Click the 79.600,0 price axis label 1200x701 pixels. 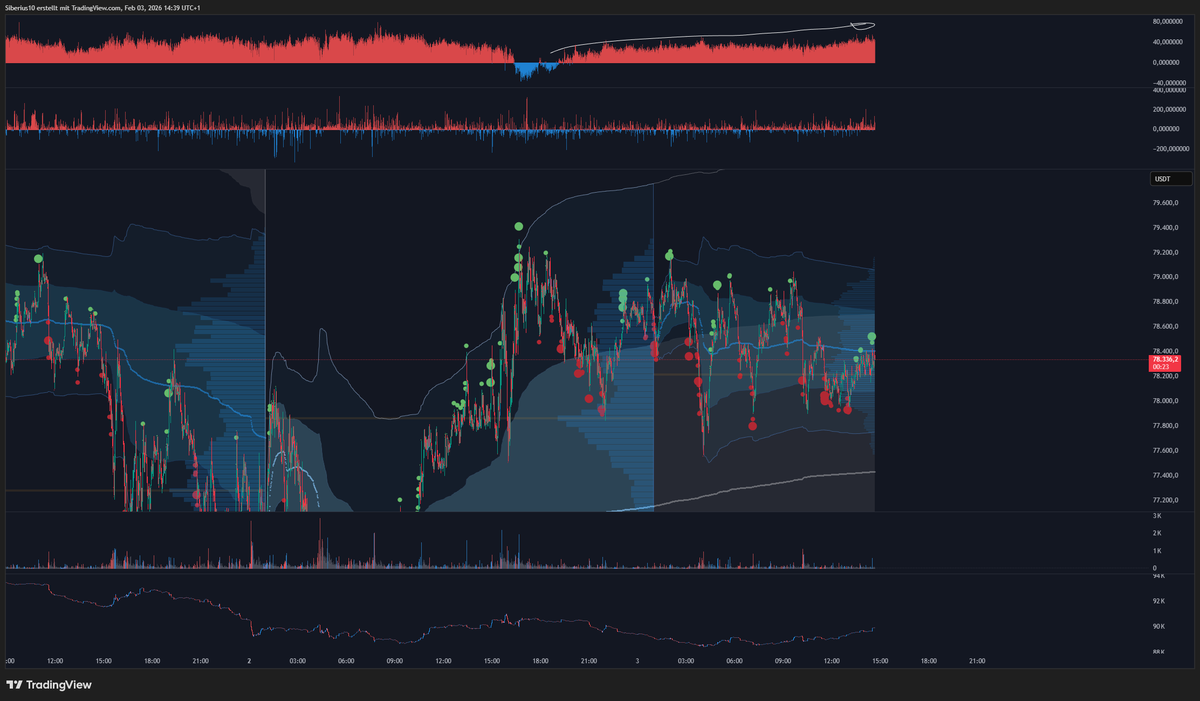click(1166, 203)
